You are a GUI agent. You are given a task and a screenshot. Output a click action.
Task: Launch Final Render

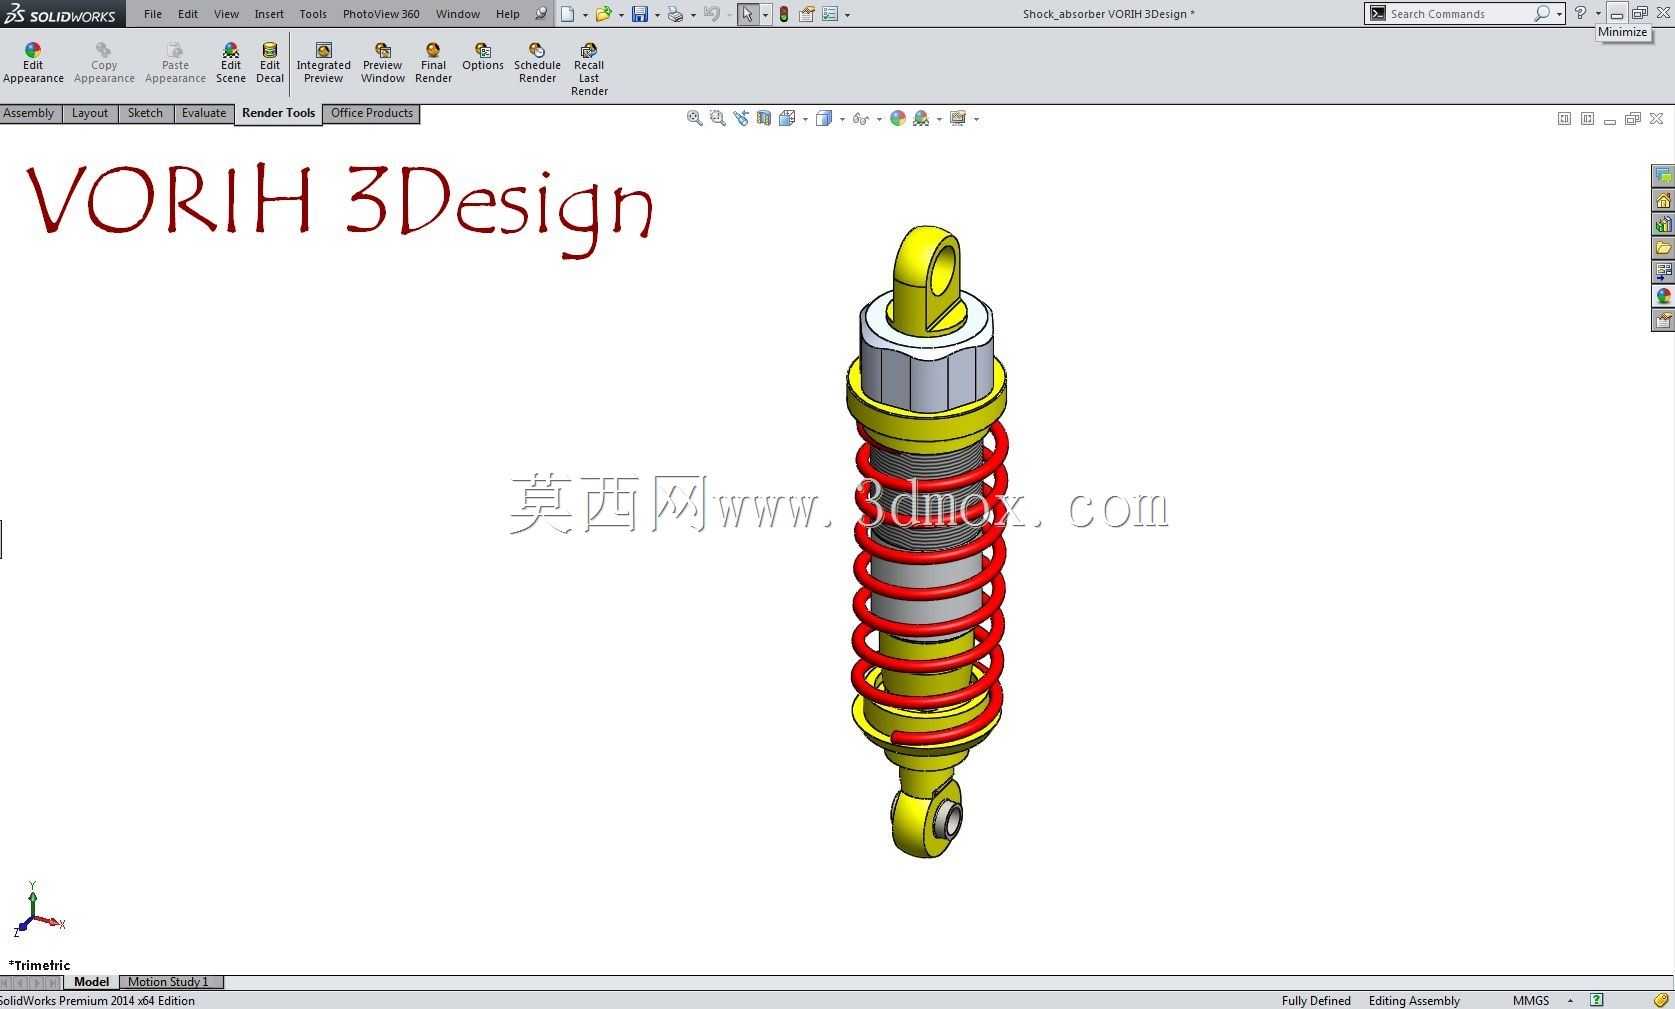pos(433,63)
